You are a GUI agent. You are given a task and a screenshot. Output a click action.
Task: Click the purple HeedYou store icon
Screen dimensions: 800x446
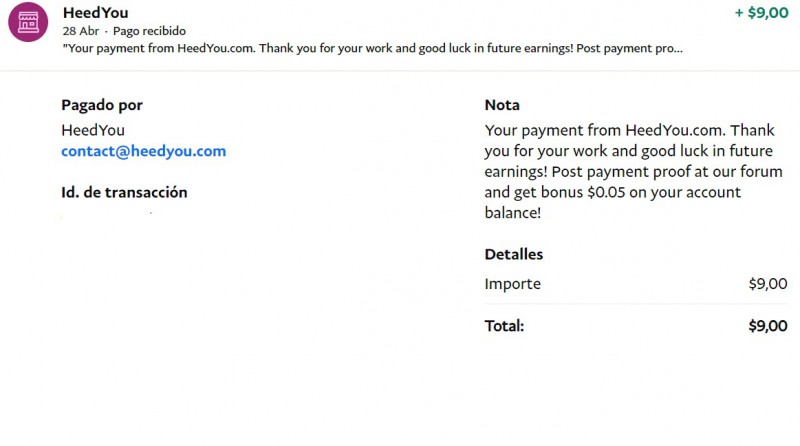[28, 22]
